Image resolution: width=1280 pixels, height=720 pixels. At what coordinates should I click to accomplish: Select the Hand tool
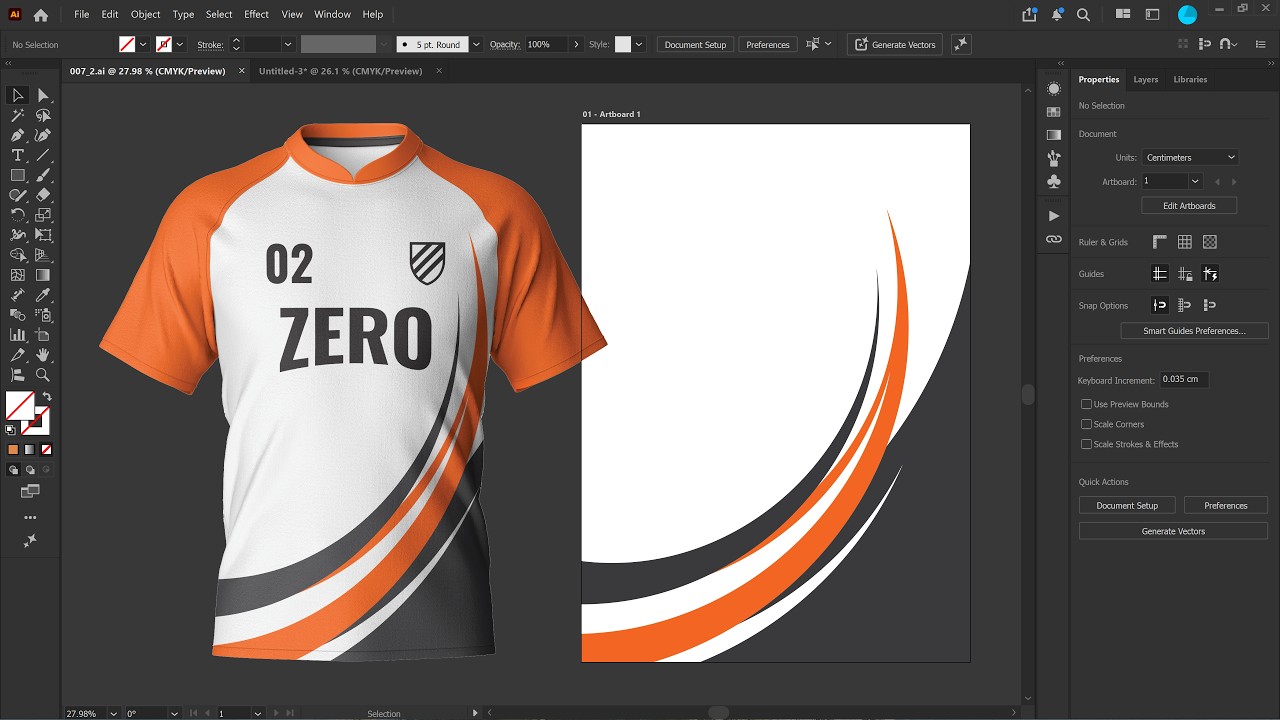[x=43, y=355]
